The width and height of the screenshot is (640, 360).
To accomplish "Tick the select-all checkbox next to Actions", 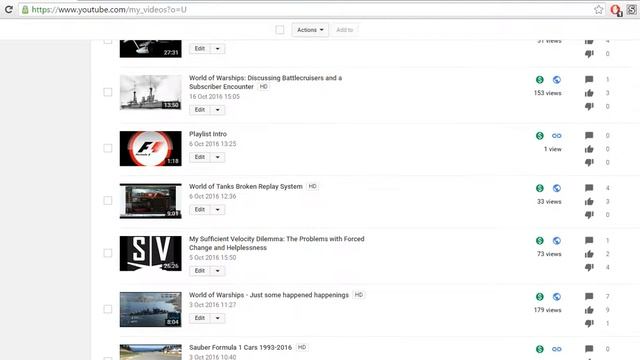I will coord(280,29).
